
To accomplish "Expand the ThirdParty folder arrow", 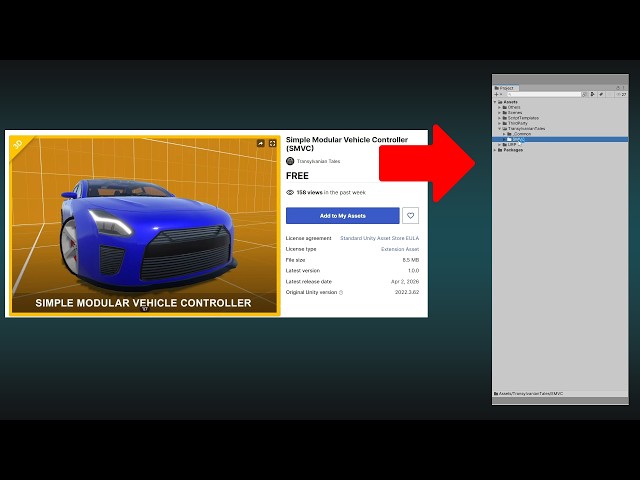I will coord(500,123).
